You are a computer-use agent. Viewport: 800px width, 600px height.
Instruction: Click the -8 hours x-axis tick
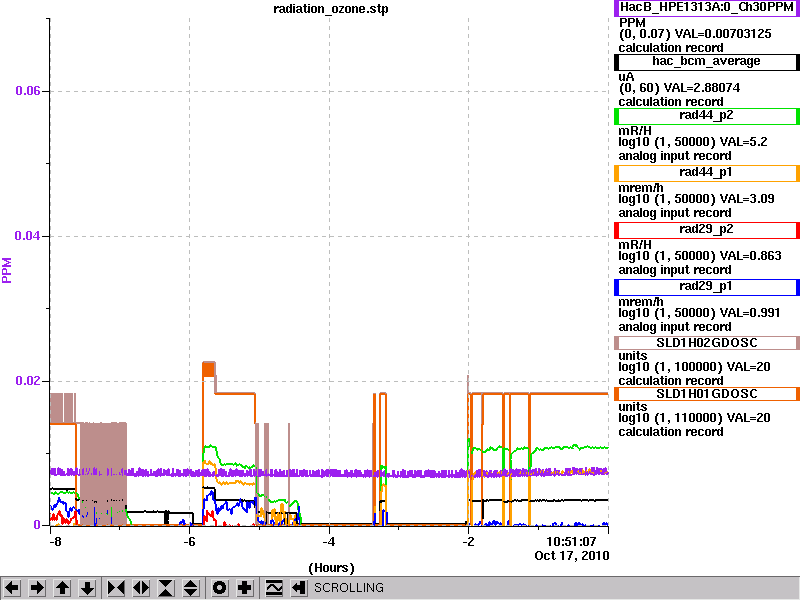[x=55, y=541]
